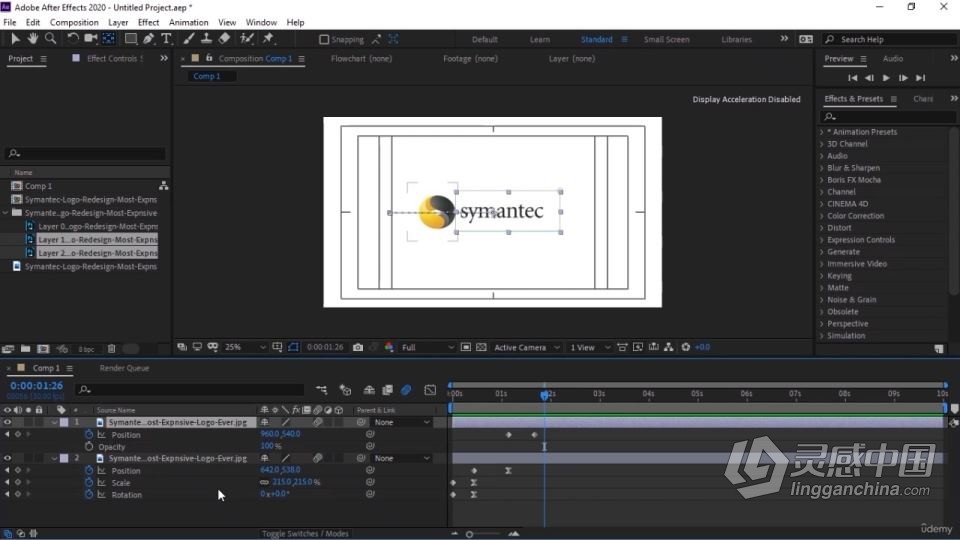Open the 25% magnification dropdown
The height and width of the screenshot is (540, 960).
[245, 347]
